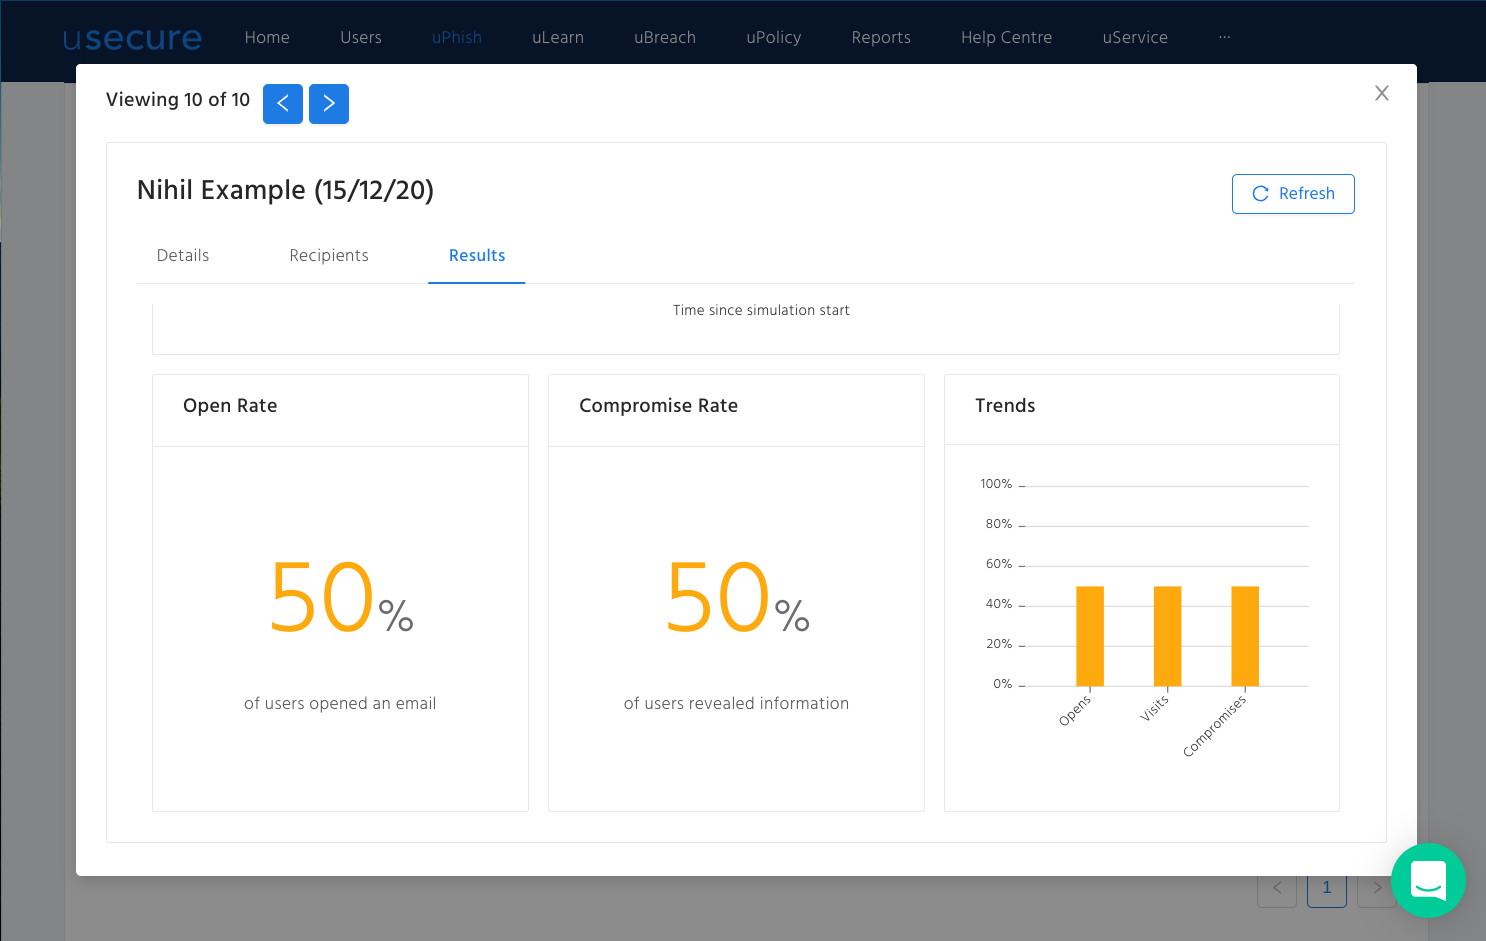Image resolution: width=1486 pixels, height=941 pixels.
Task: Open the chat support widget
Action: (x=1428, y=880)
